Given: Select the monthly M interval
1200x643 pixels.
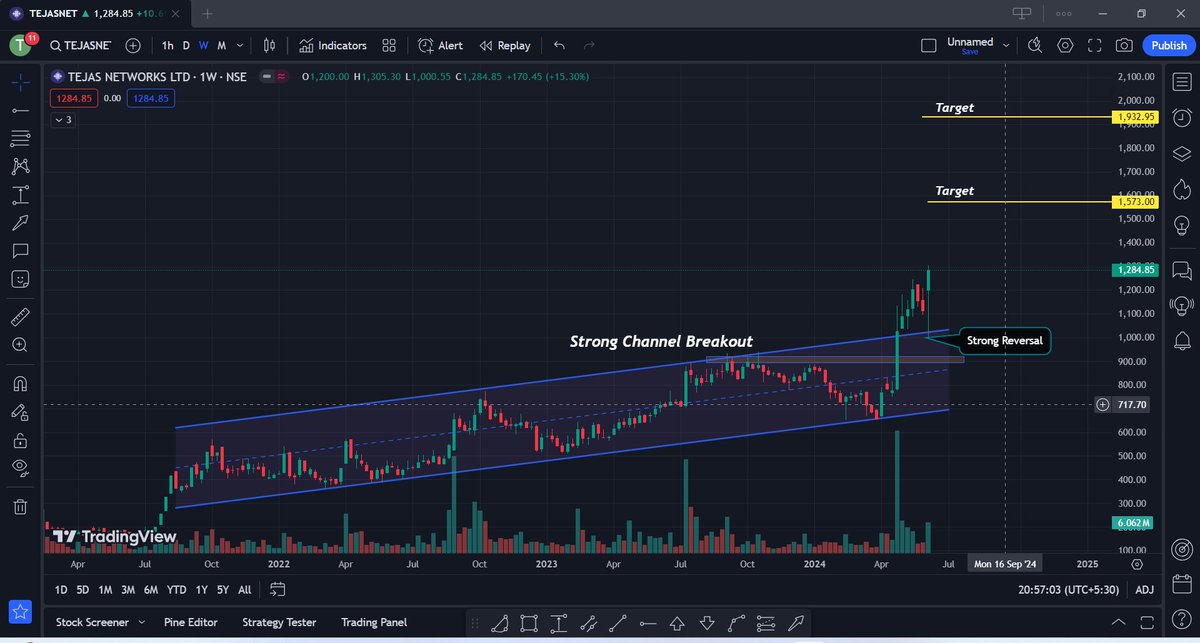Looking at the screenshot, I should 221,45.
